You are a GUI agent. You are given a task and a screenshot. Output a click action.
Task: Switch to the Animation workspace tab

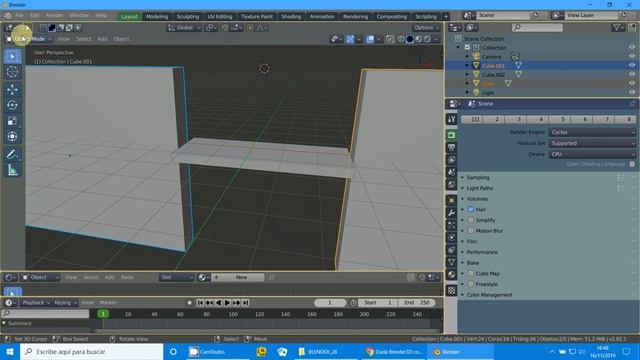pyautogui.click(x=322, y=16)
